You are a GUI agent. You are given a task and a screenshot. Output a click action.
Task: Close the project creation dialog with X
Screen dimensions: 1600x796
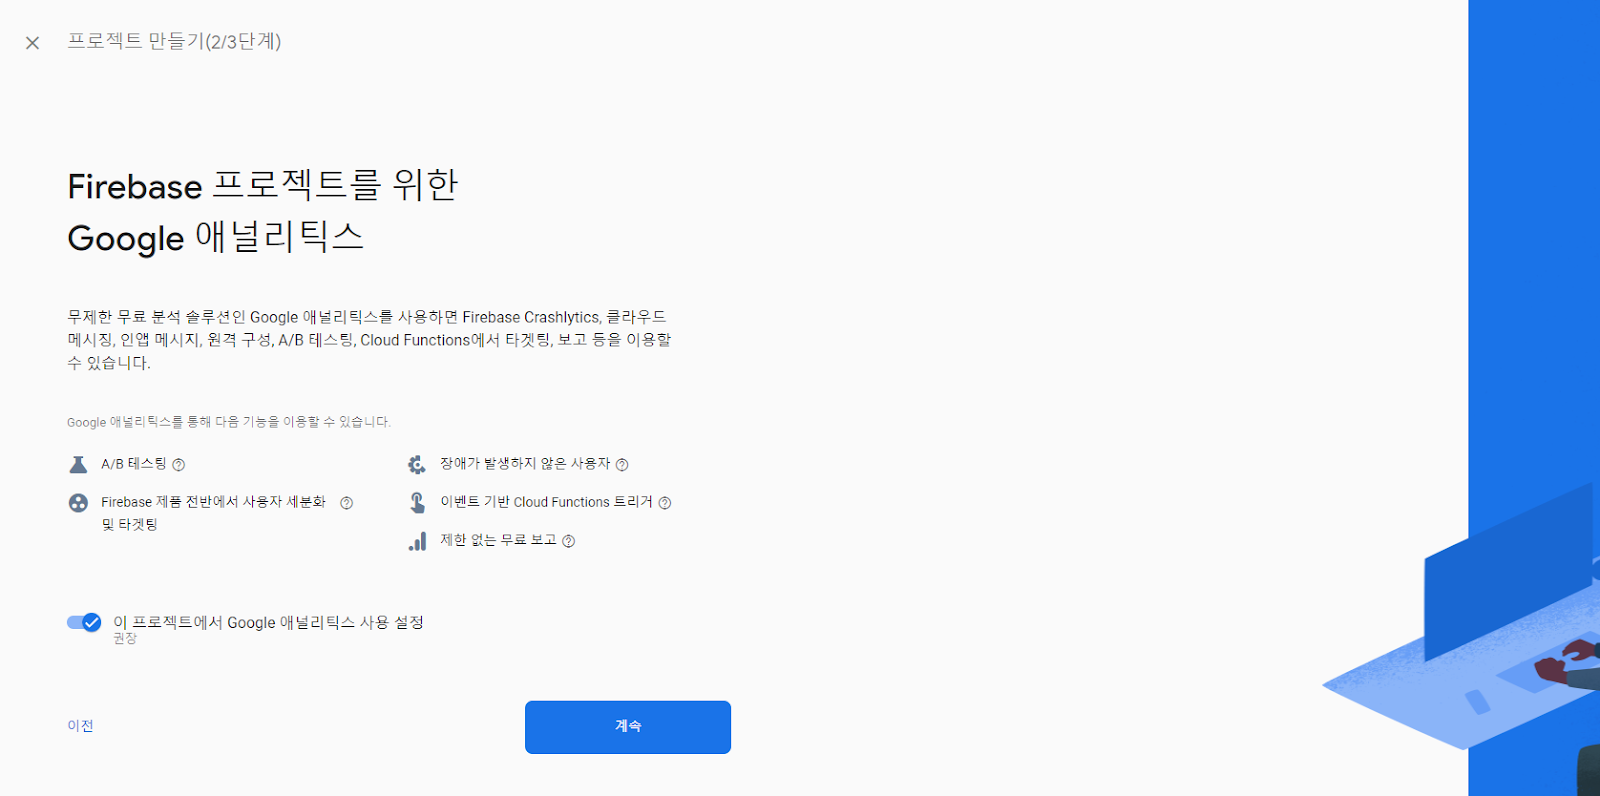pyautogui.click(x=32, y=43)
